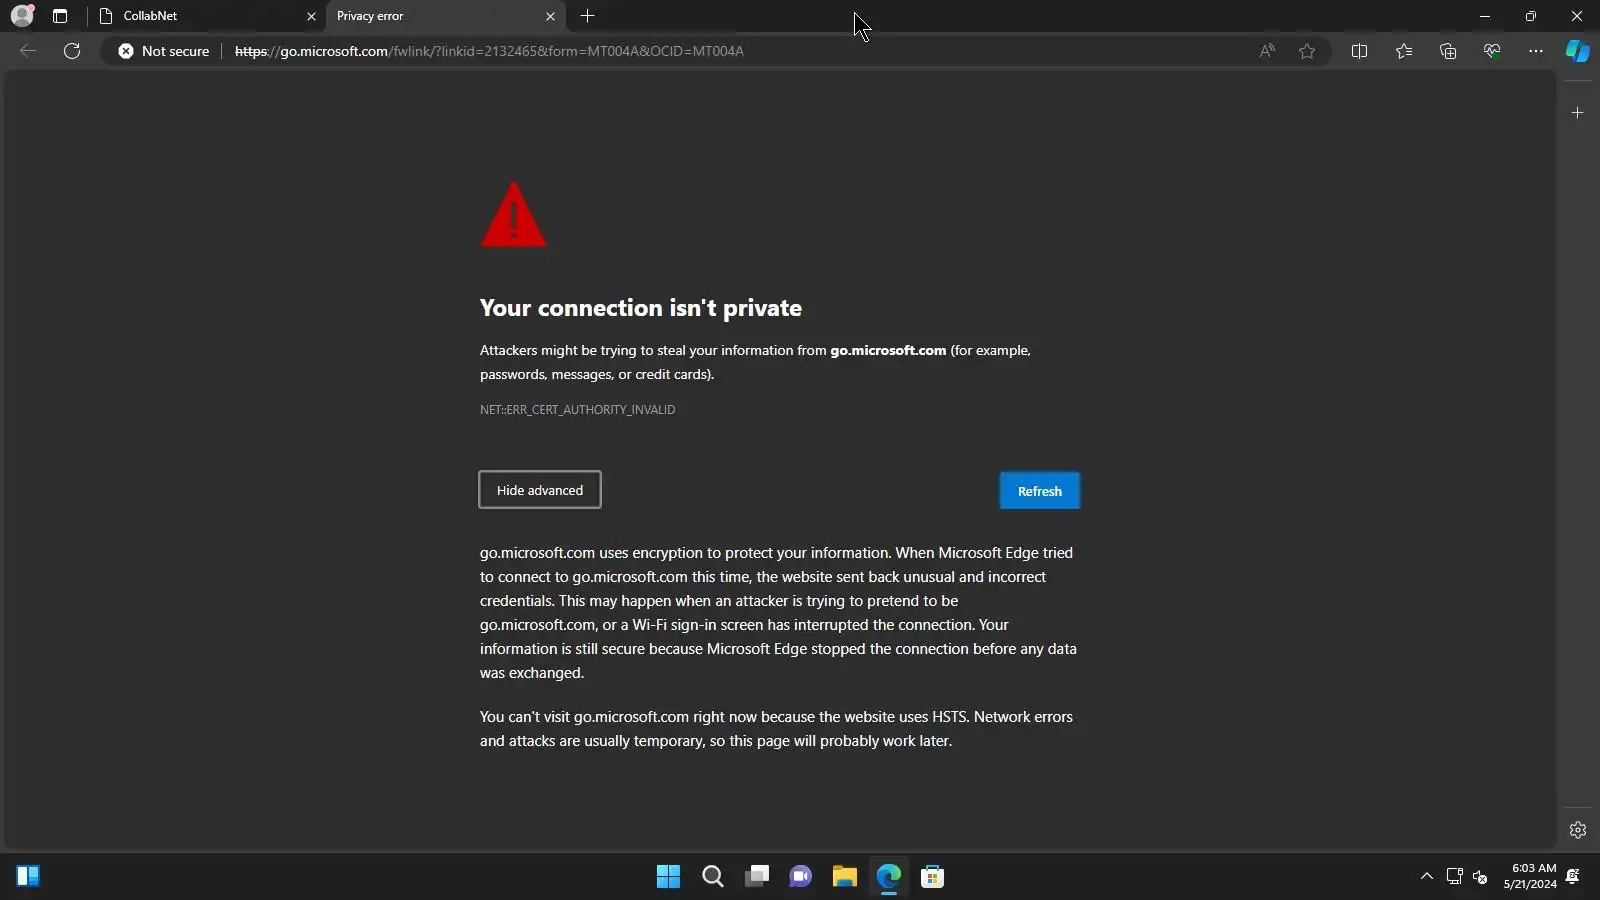
Task: Open Task View from the taskbar
Action: 757,877
